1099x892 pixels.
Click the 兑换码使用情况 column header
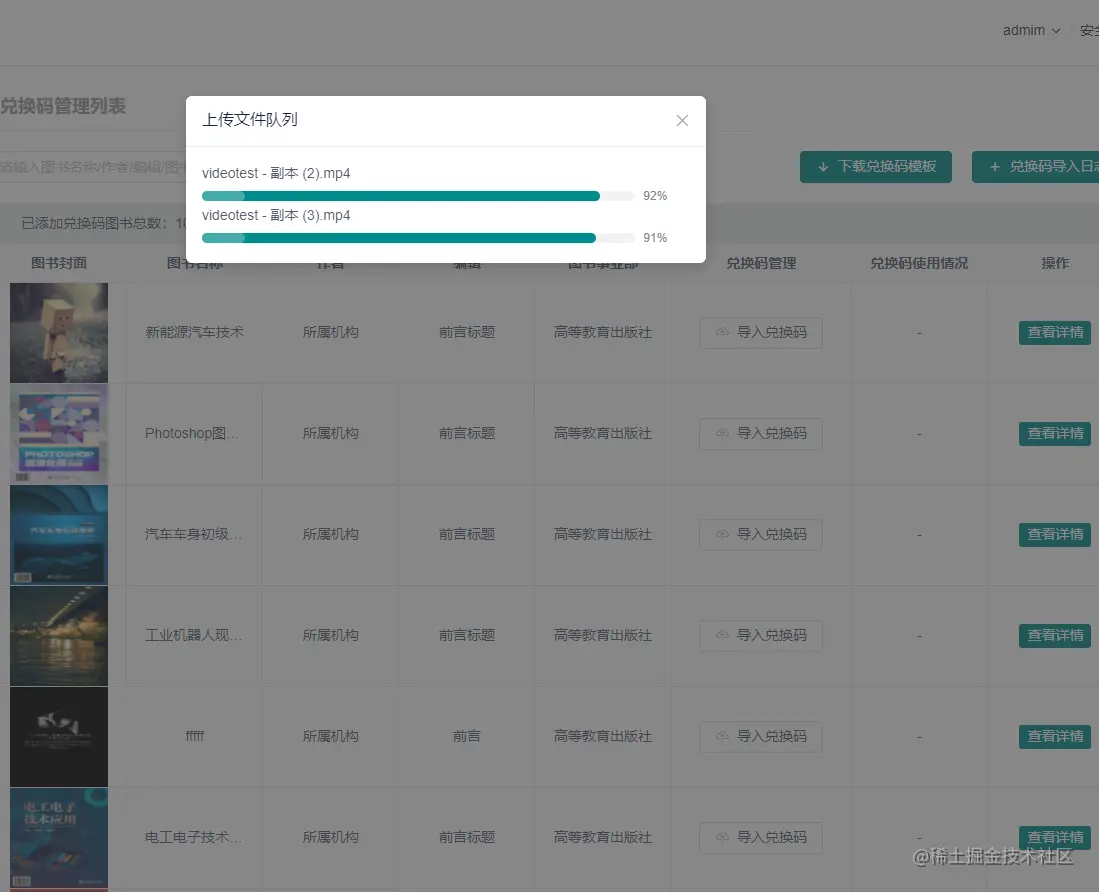click(919, 263)
